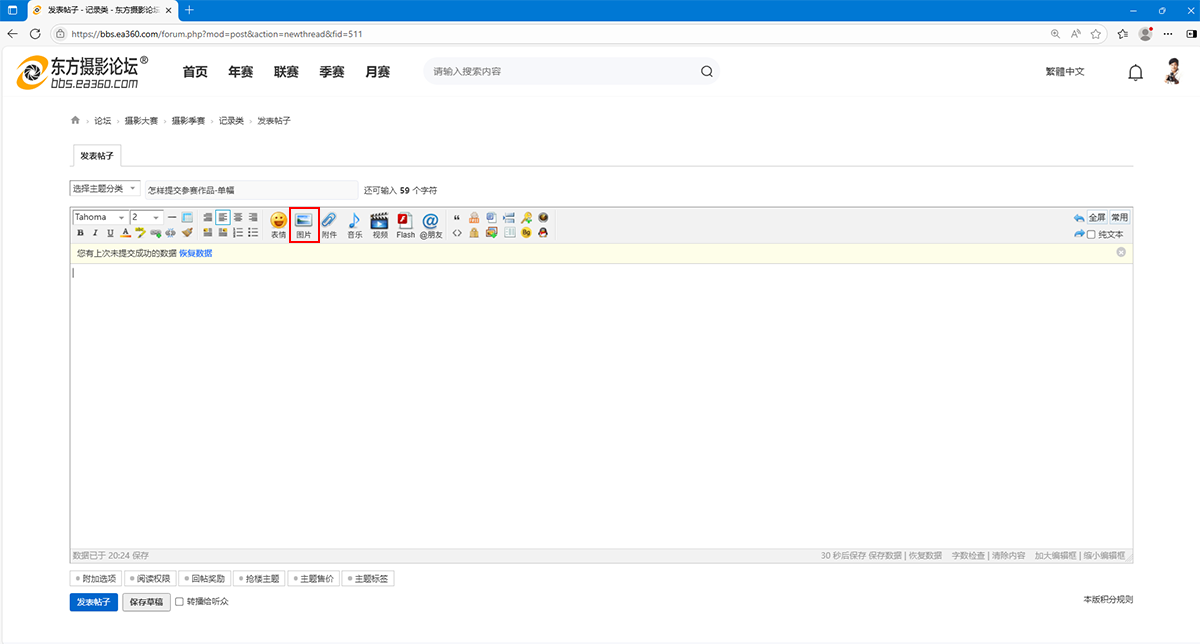Attach a file using 附件 paperclip
The width and height of the screenshot is (1200, 644).
point(329,223)
